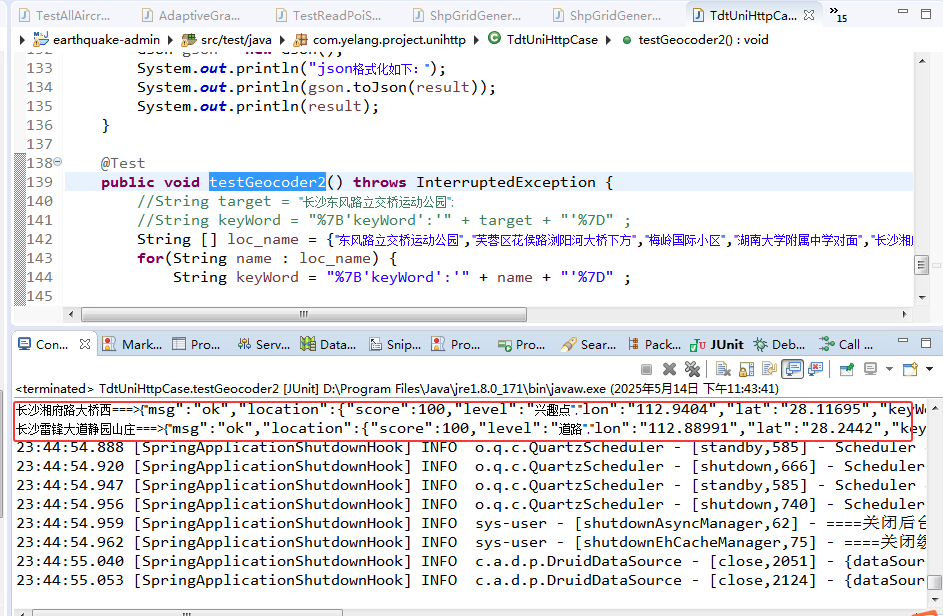This screenshot has width=943, height=616.
Task: Click the editor horizontal scrollbar right arrow
Action: click(x=905, y=314)
